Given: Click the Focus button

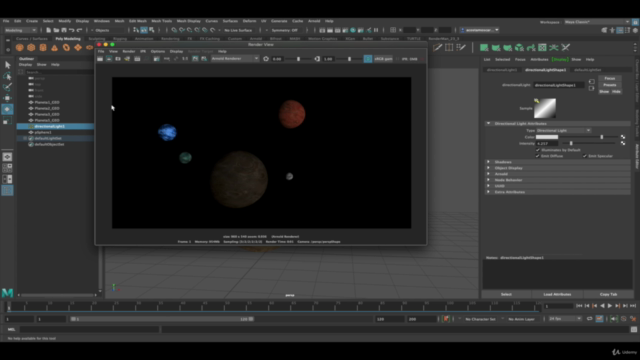Looking at the screenshot, I should [610, 78].
